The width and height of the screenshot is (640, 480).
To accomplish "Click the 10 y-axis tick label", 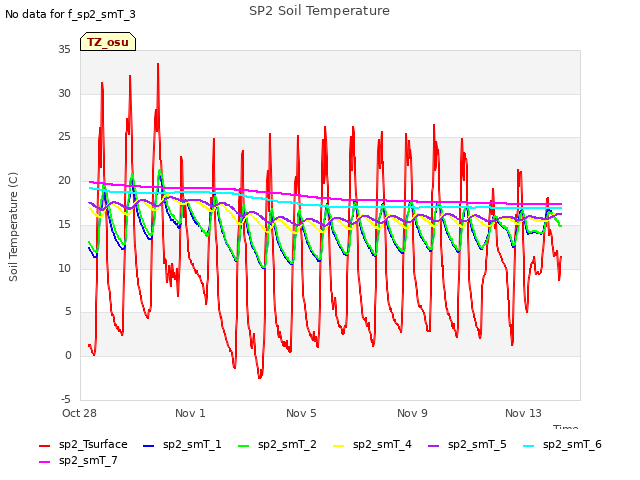I will click(64, 268).
